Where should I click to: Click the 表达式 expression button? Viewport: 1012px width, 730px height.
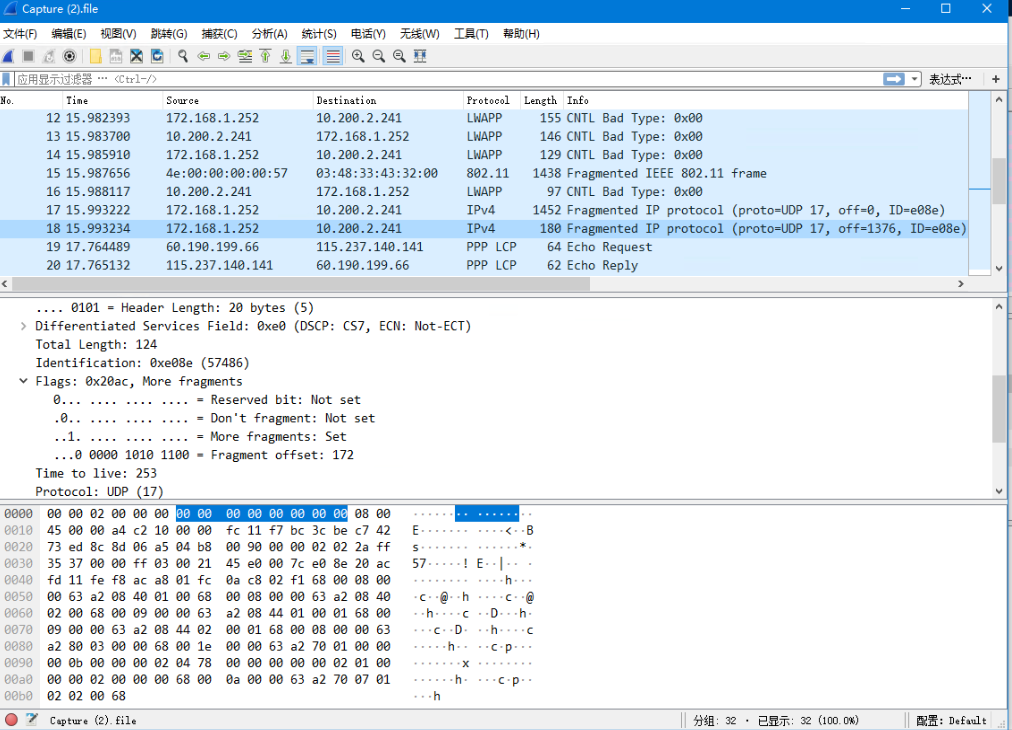(950, 79)
